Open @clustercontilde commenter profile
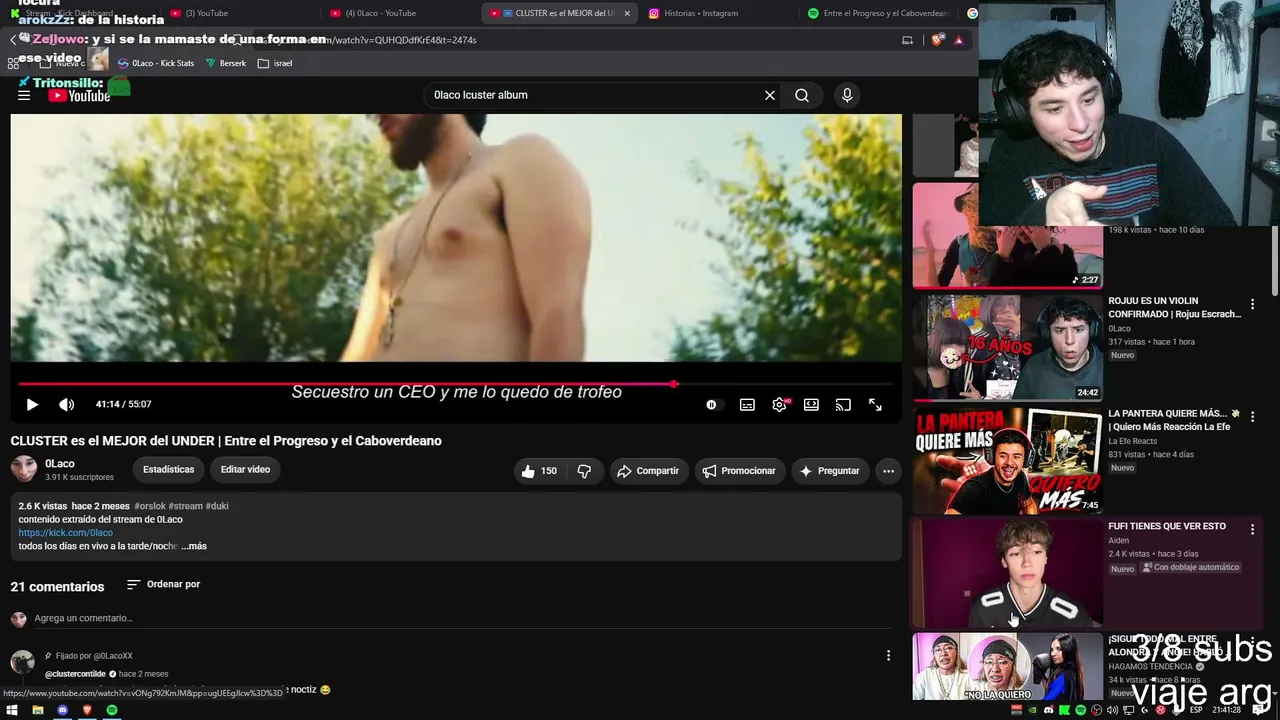The width and height of the screenshot is (1280, 720). (75, 674)
